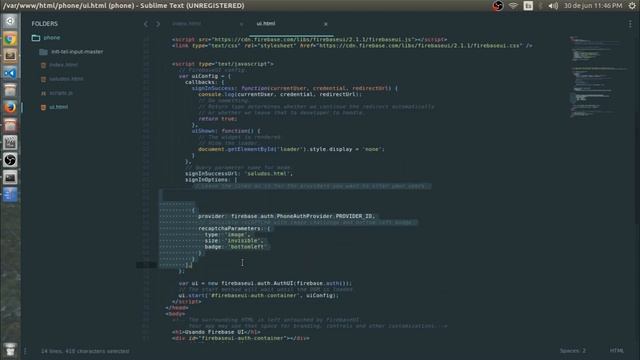Viewport: 640px width, 360px height.
Task: Open the Wi-Fi network indicator menu
Action: click(x=513, y=6)
